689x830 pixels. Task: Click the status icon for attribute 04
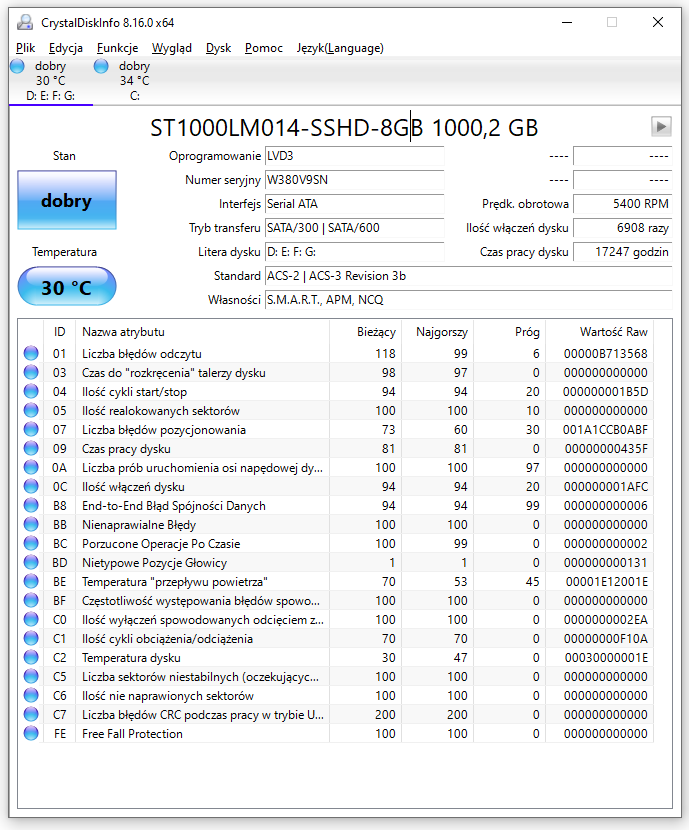31,391
